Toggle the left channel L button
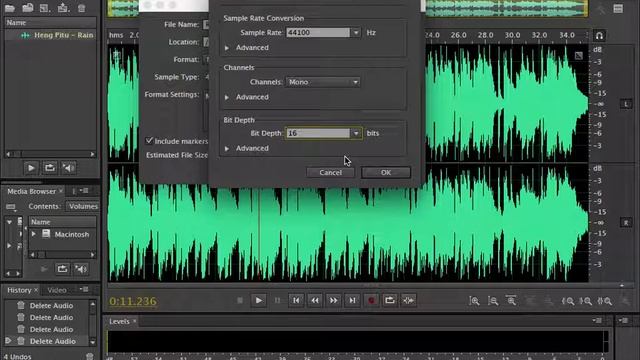The image size is (640, 360). pos(626,104)
